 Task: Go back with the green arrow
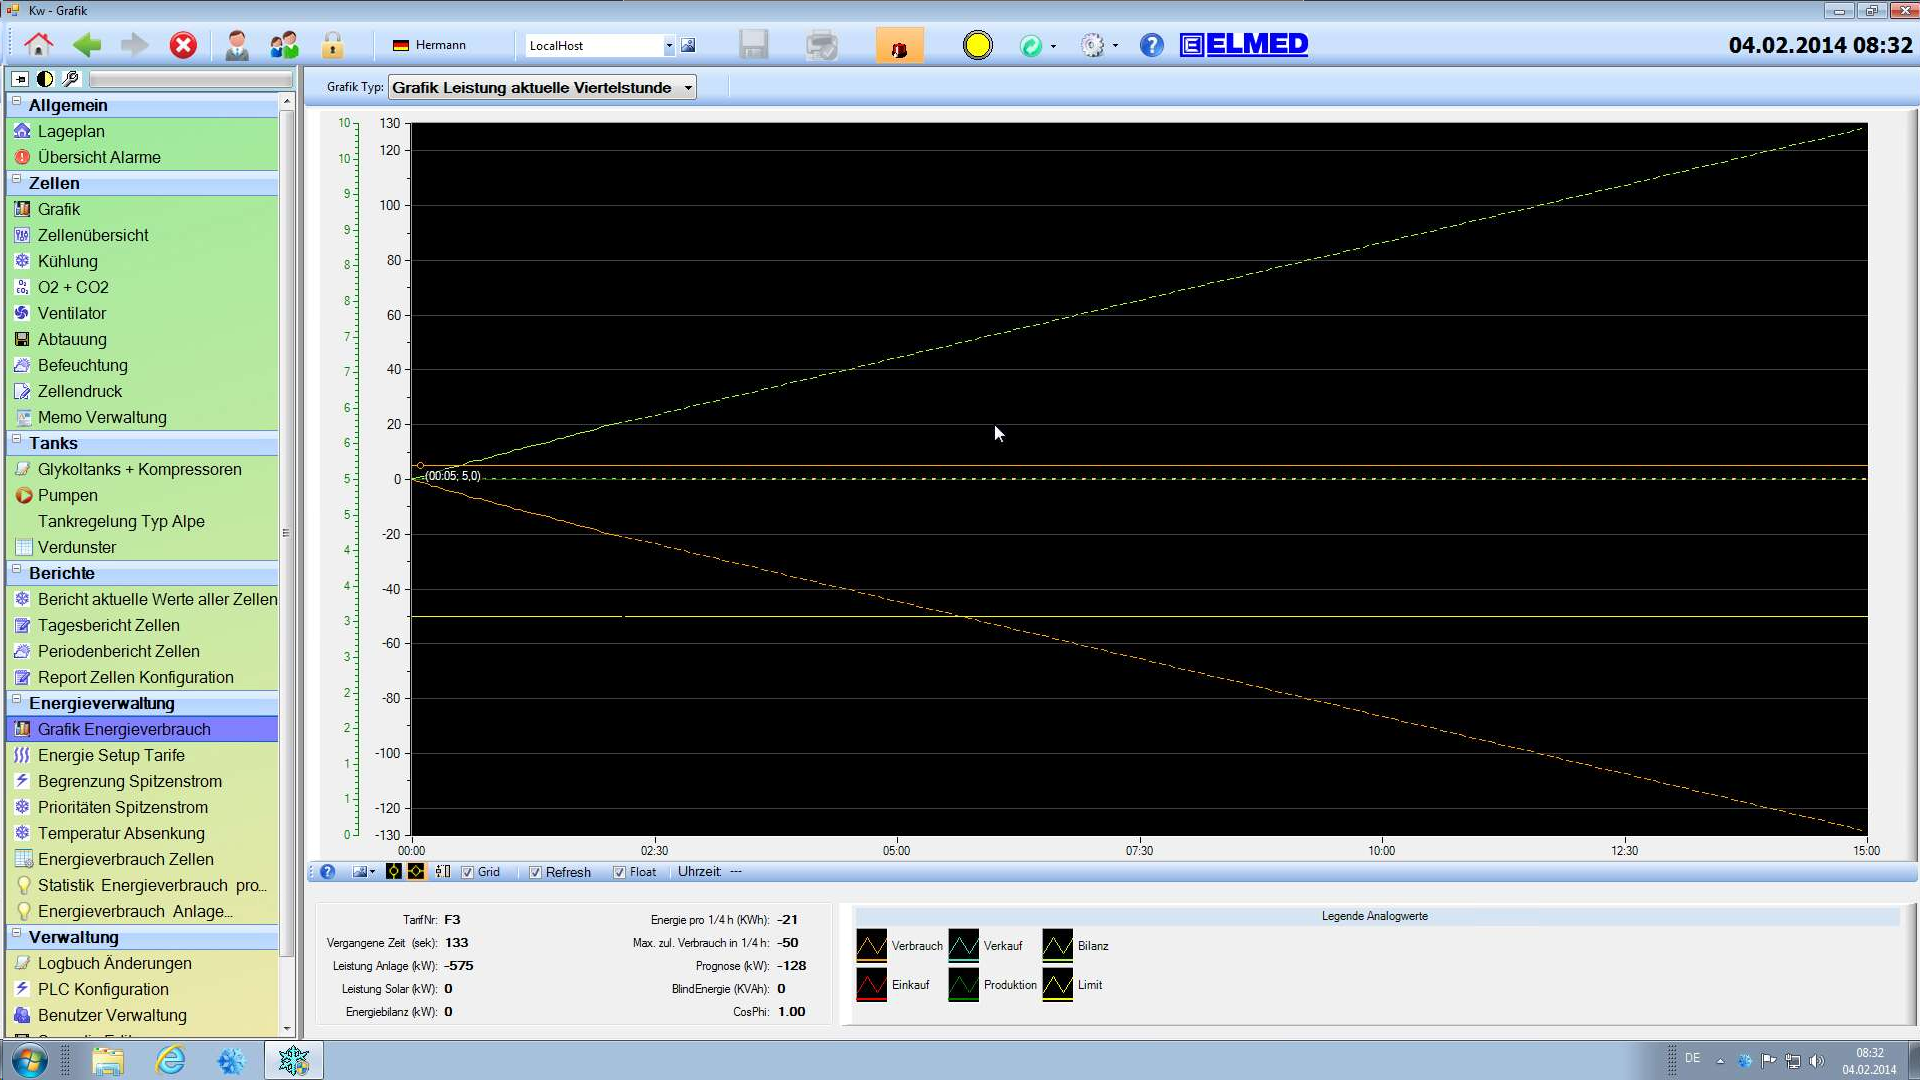click(87, 45)
